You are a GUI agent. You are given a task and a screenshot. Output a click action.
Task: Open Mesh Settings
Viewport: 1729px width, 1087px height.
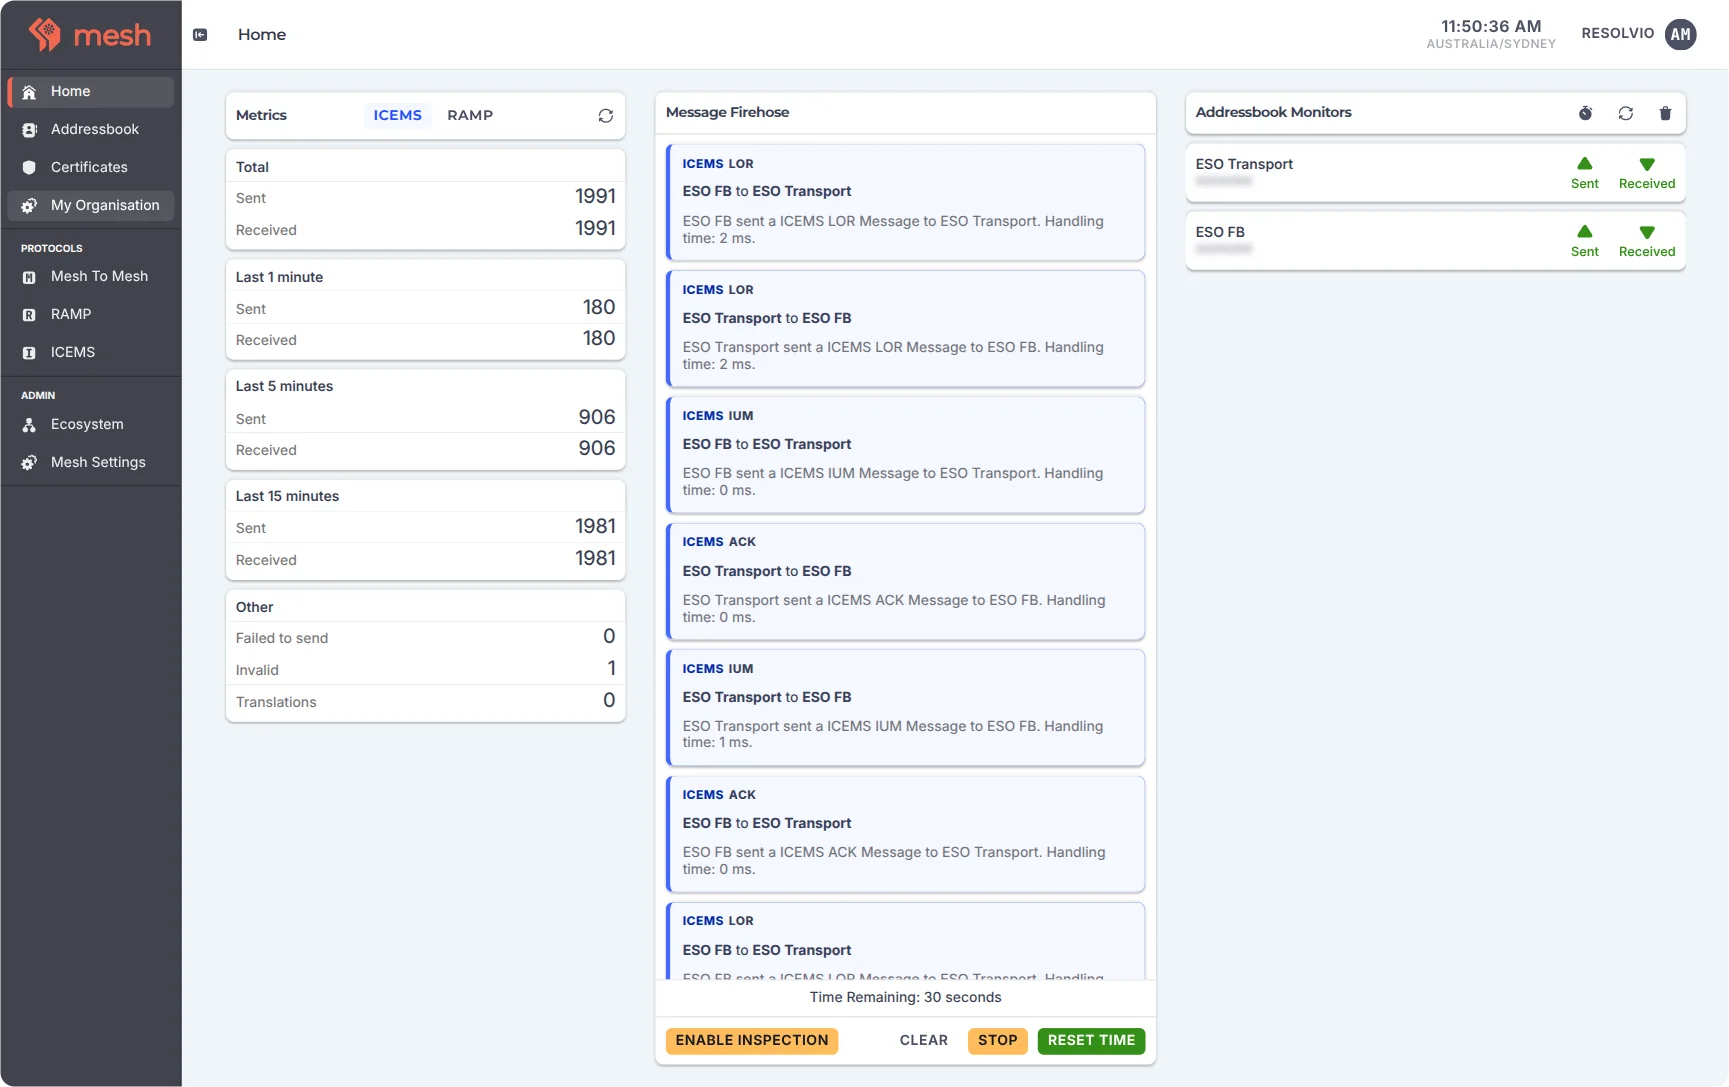[x=91, y=462]
